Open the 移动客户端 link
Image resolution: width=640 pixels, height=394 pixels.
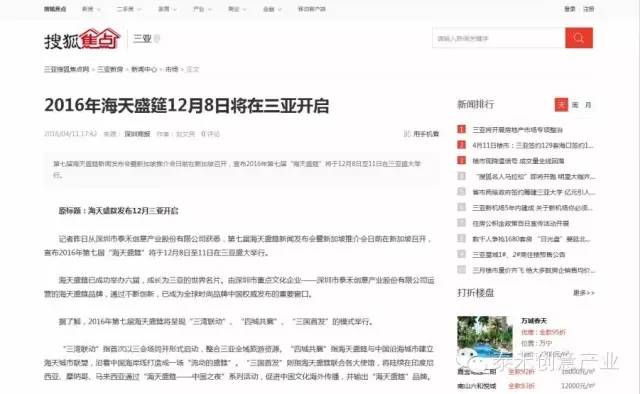(311, 9)
